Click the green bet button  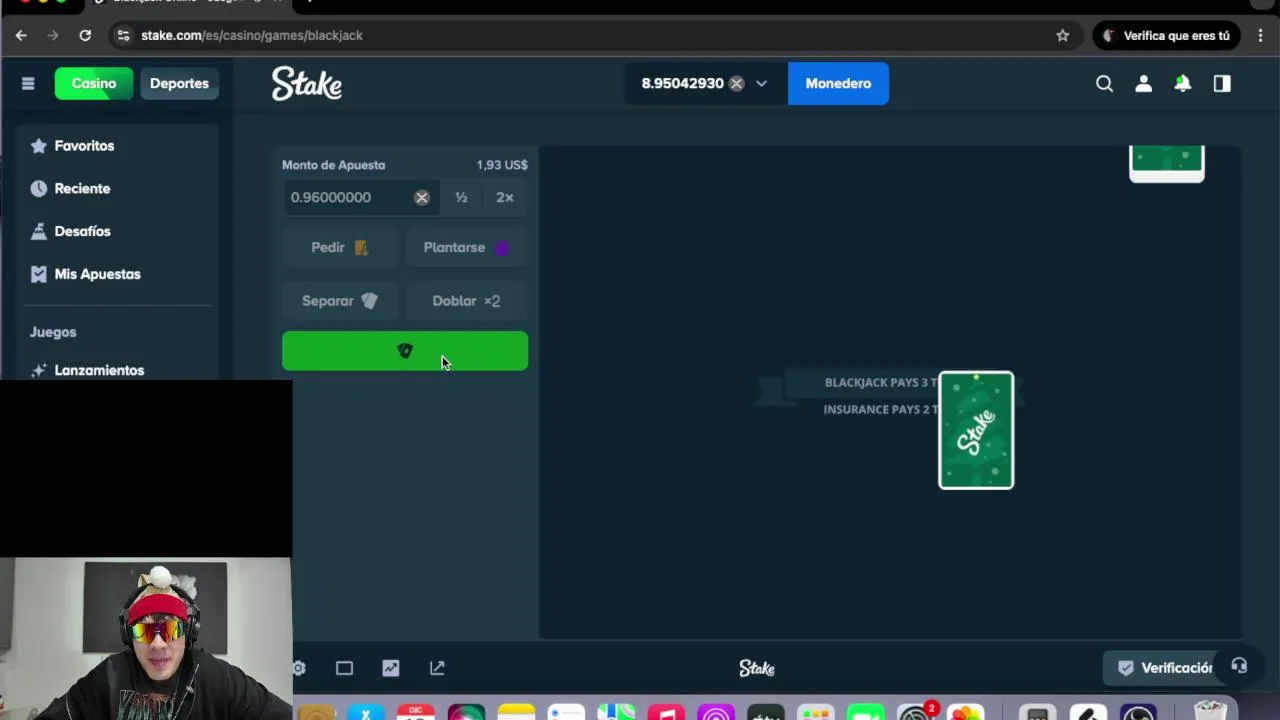click(405, 351)
